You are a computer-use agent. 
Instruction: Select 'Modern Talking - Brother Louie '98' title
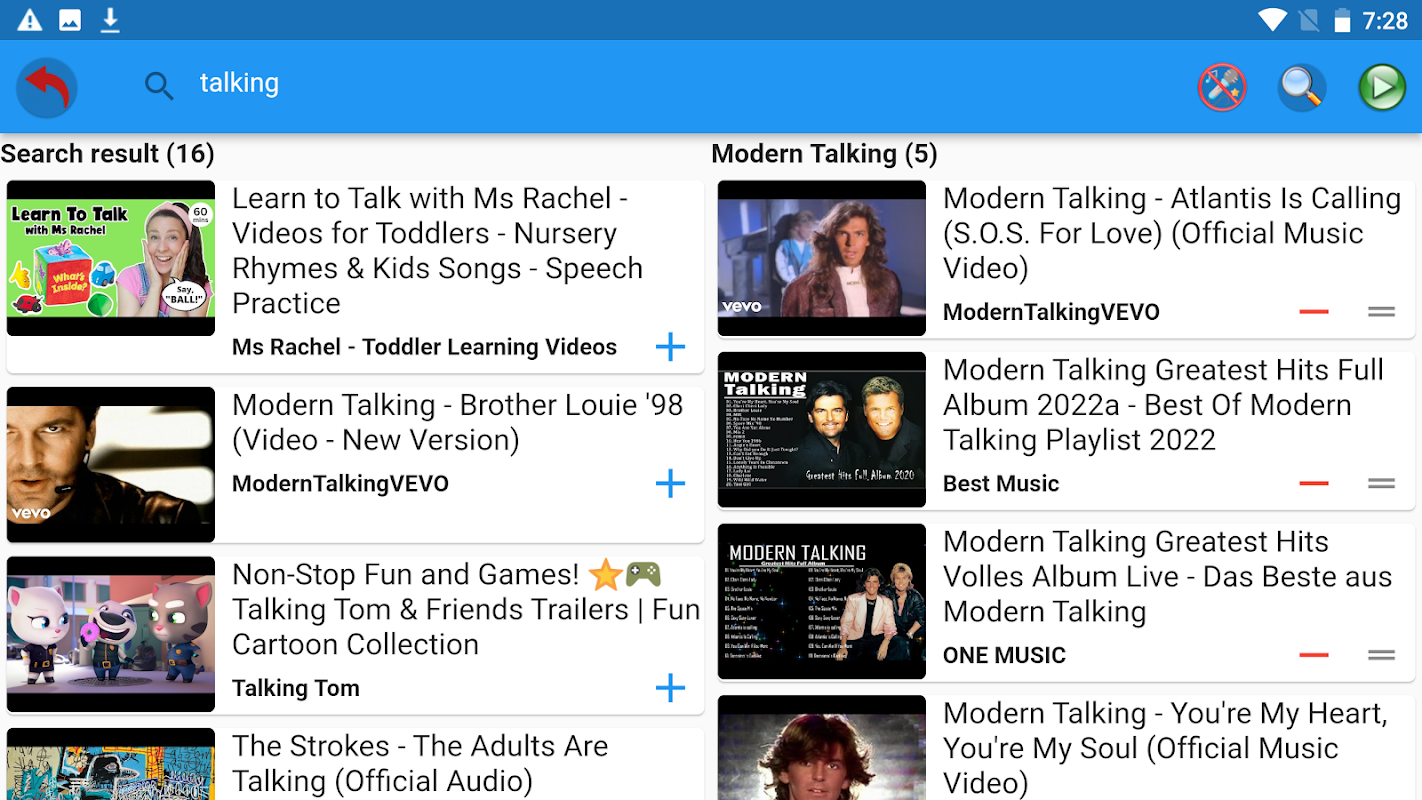click(x=457, y=422)
